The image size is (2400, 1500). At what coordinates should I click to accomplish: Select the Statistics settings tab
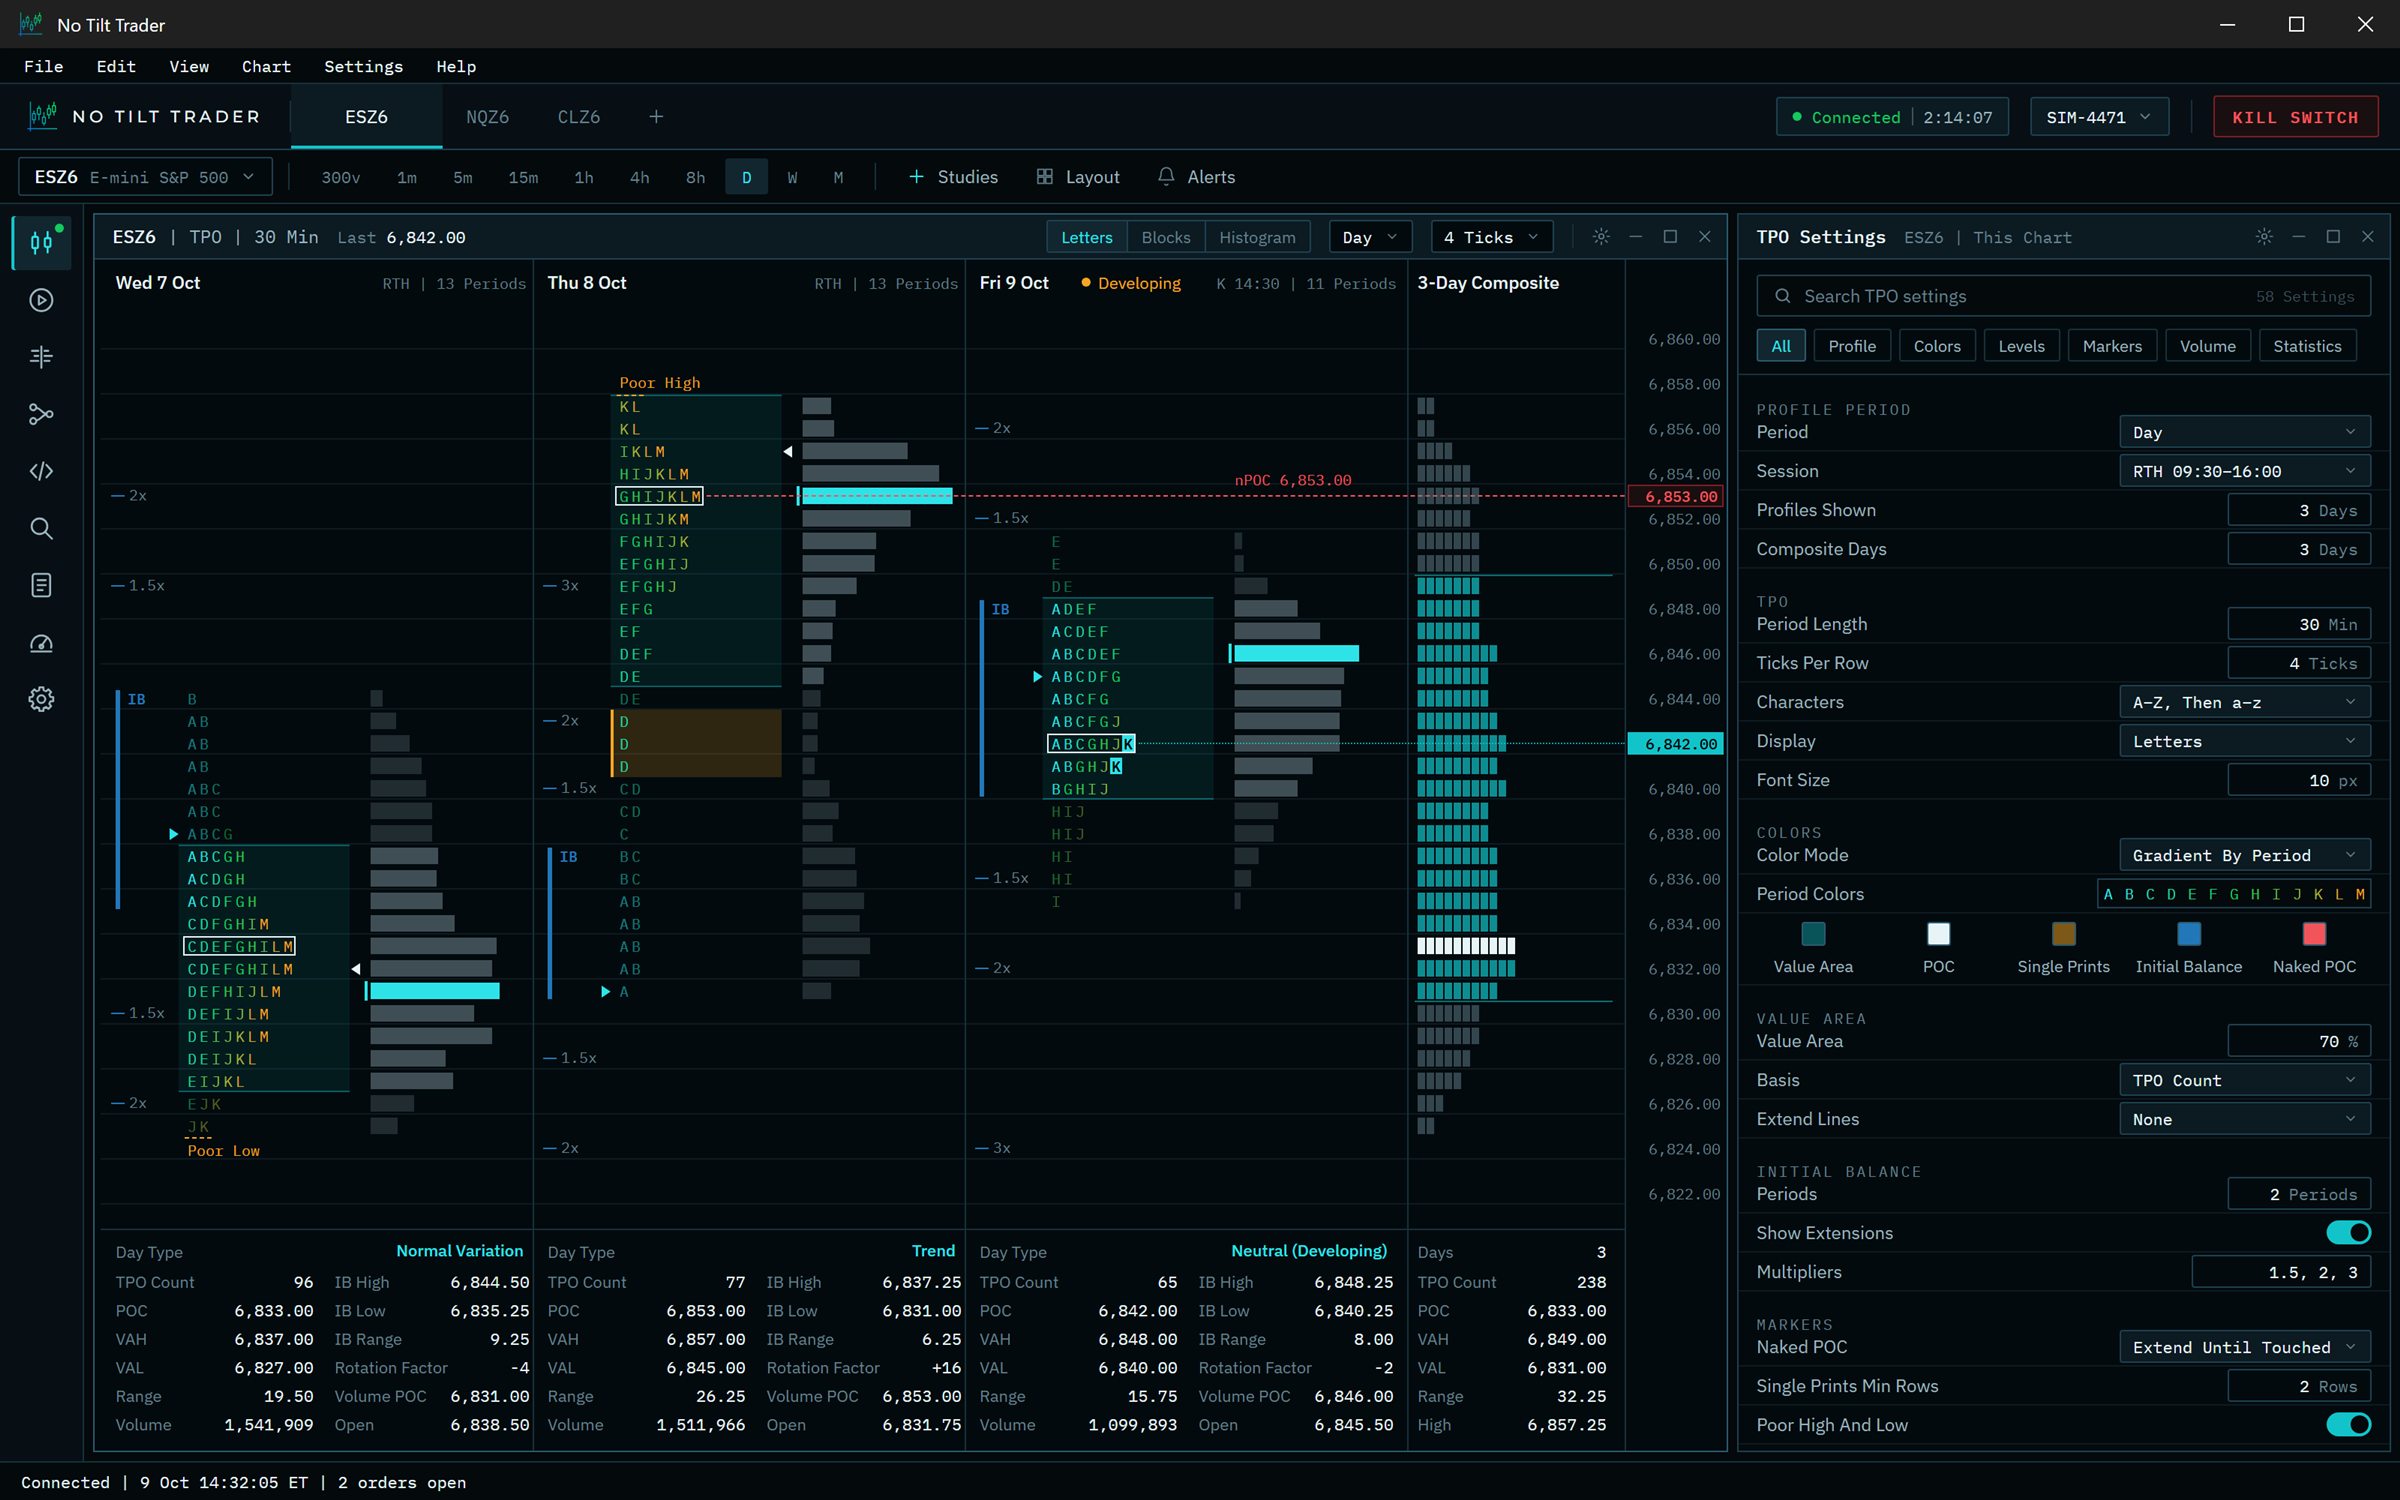point(2307,346)
